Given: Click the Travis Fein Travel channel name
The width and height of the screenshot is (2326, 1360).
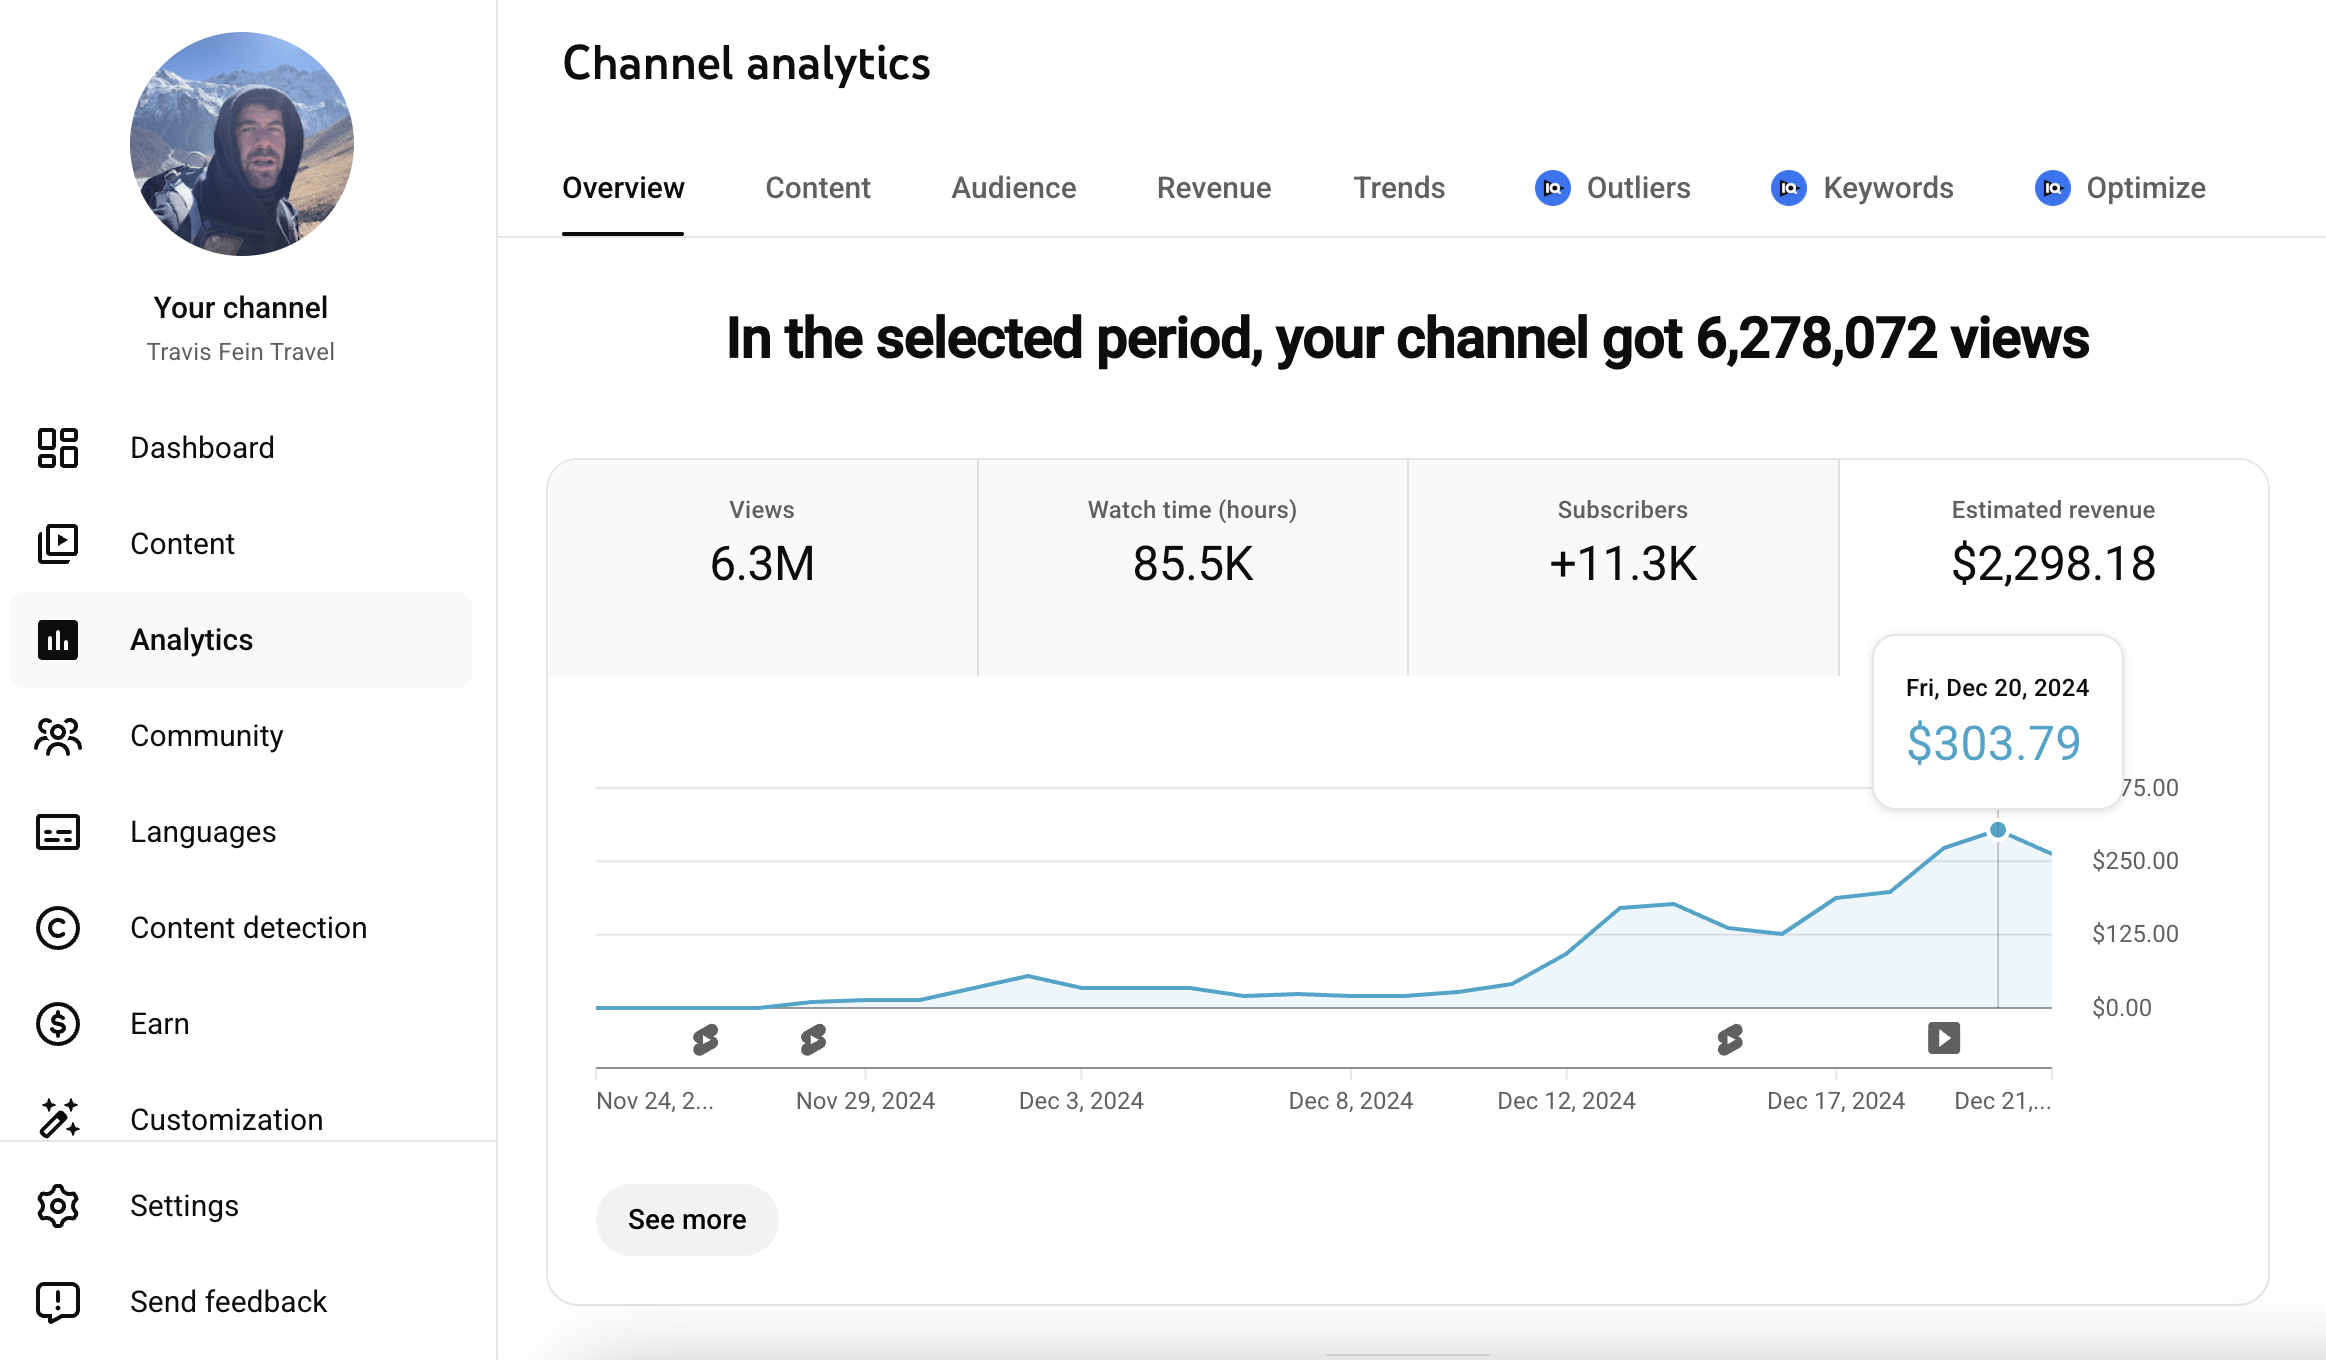Looking at the screenshot, I should coord(240,352).
